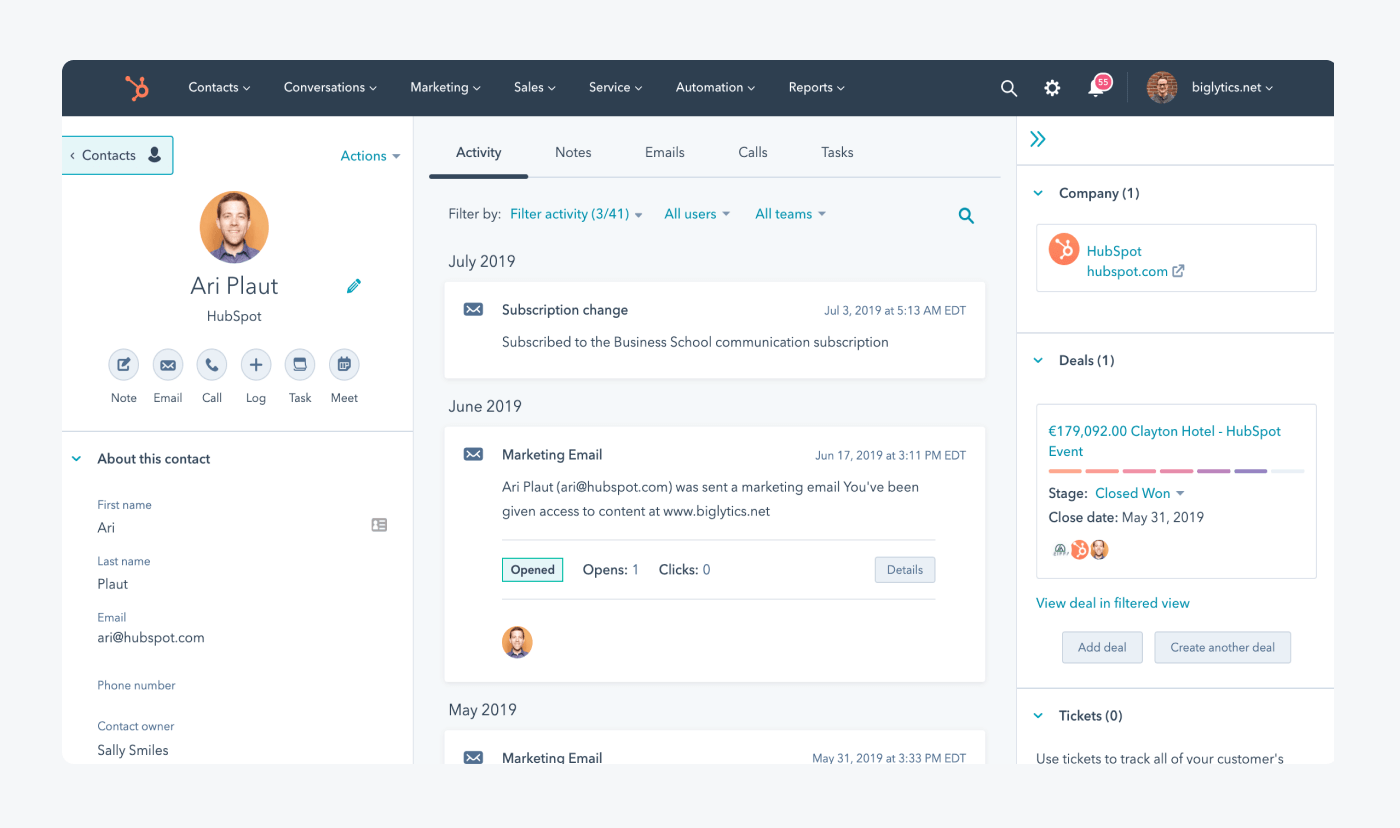The height and width of the screenshot is (828, 1400).
Task: Open the hubspot.com link
Action: 1127,271
